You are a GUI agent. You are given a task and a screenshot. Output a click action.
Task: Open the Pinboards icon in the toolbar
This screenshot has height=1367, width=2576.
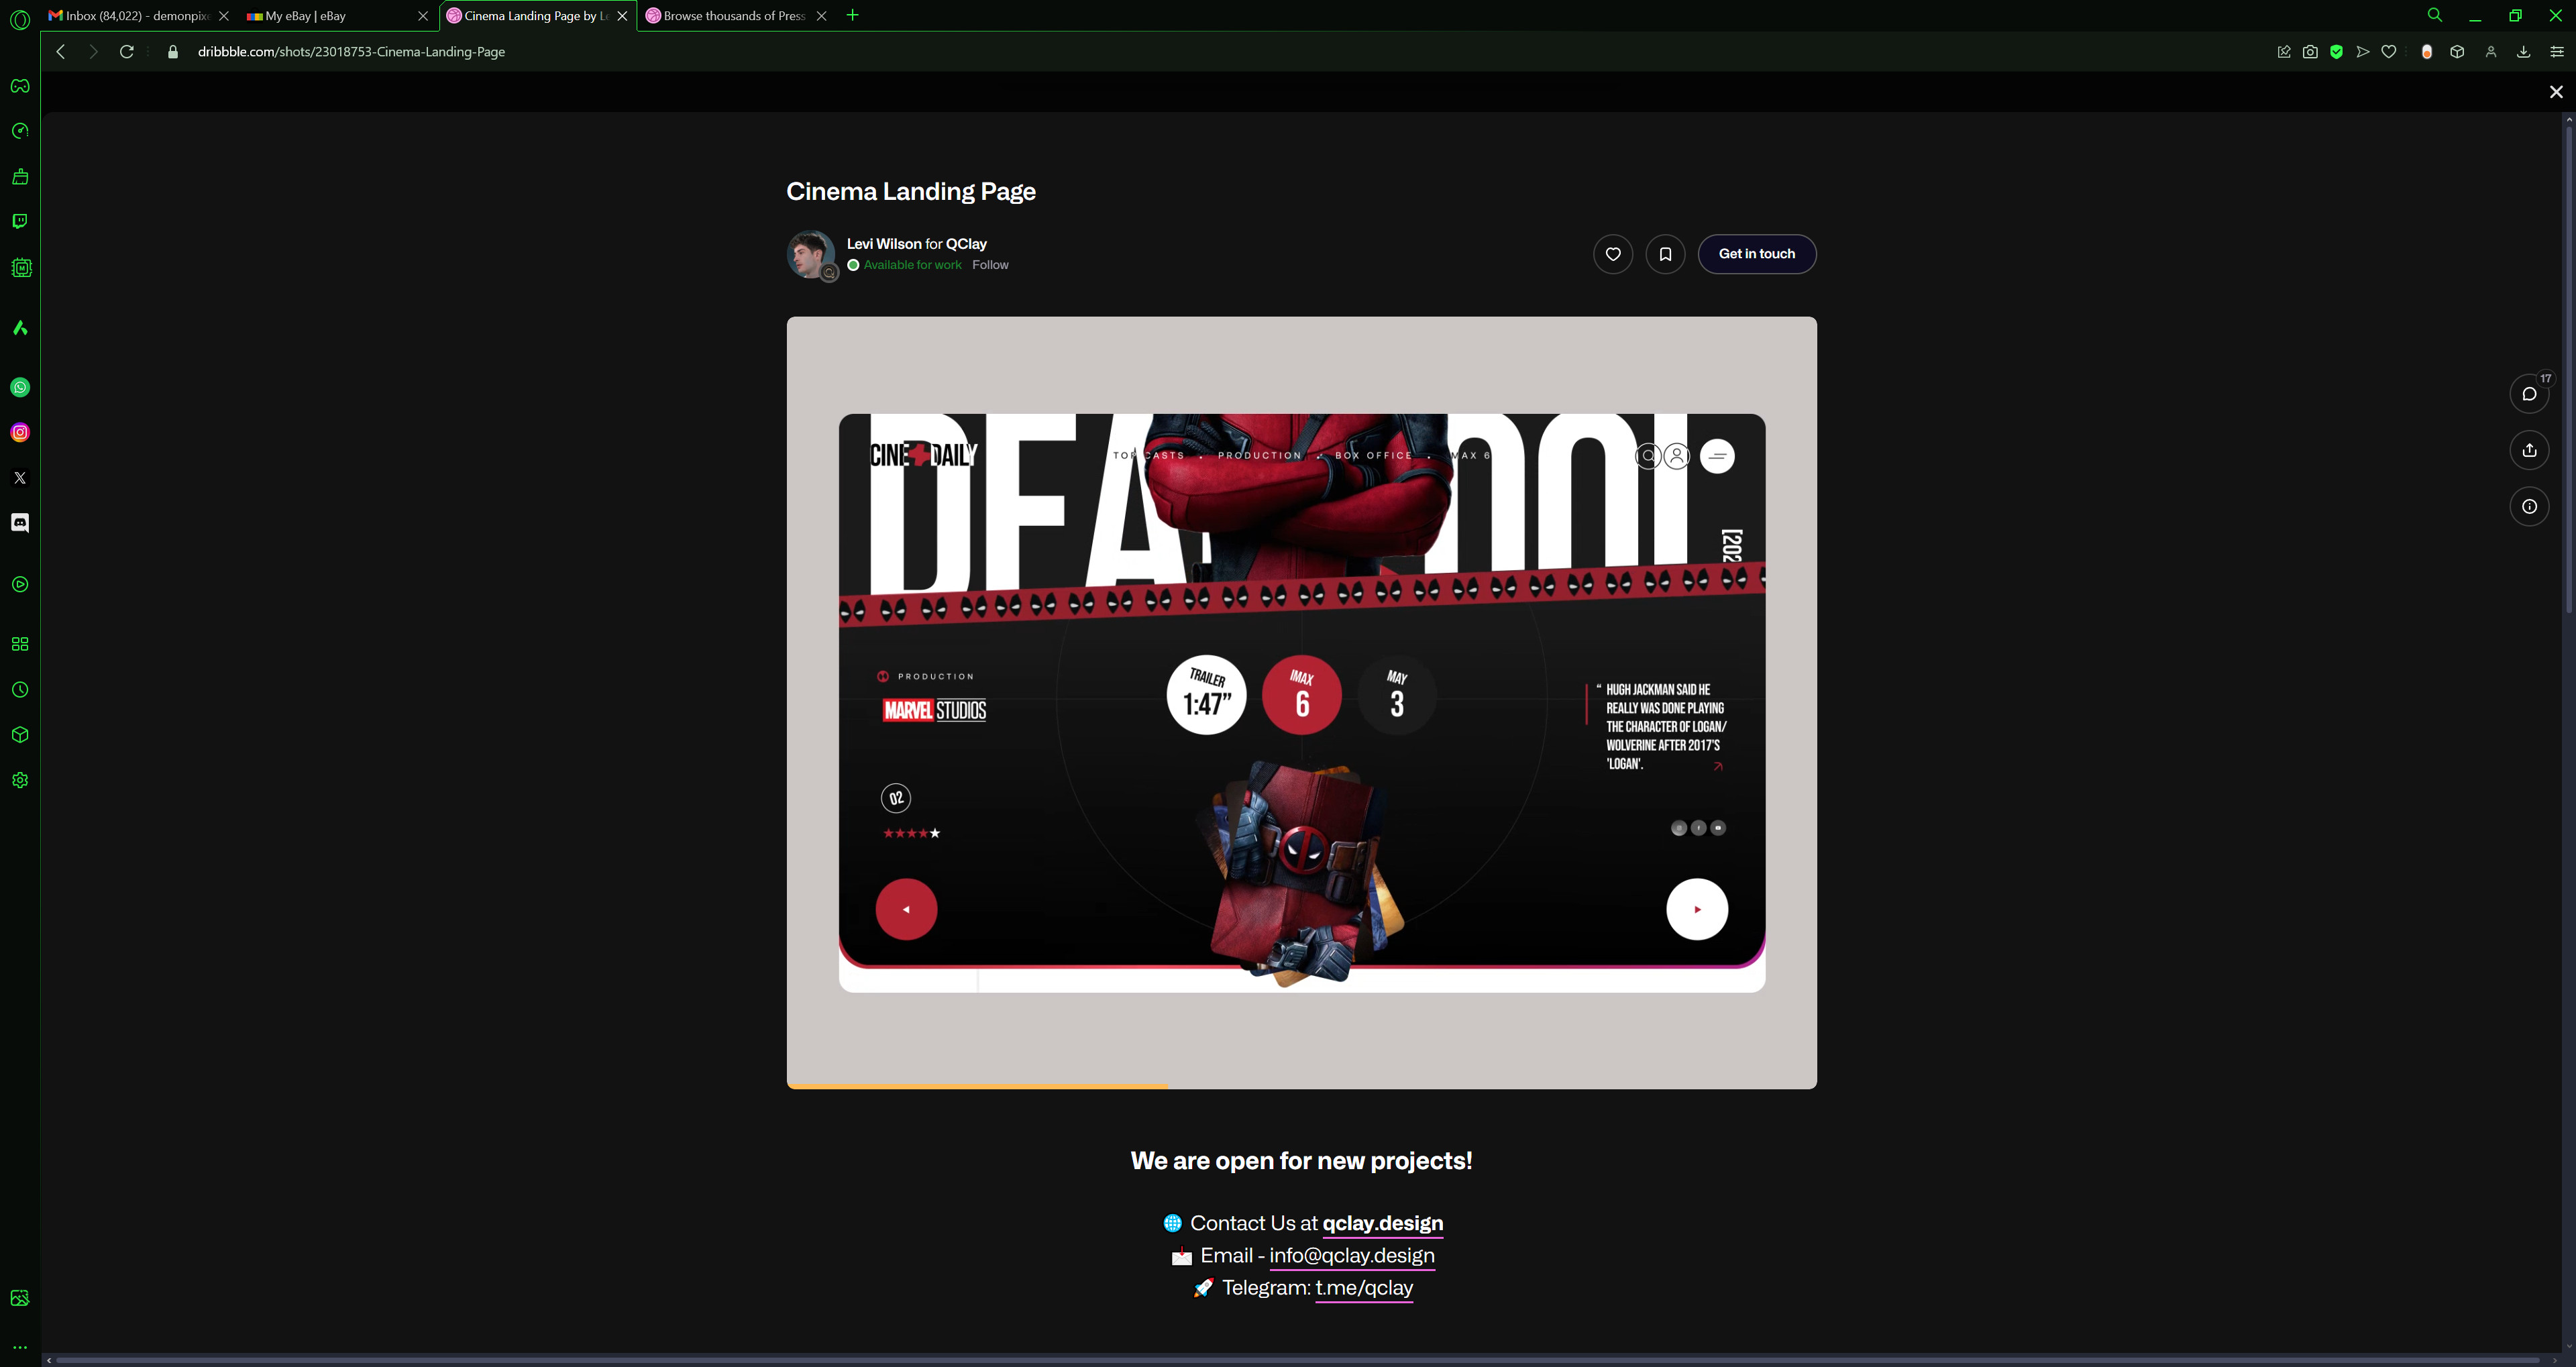click(2284, 52)
